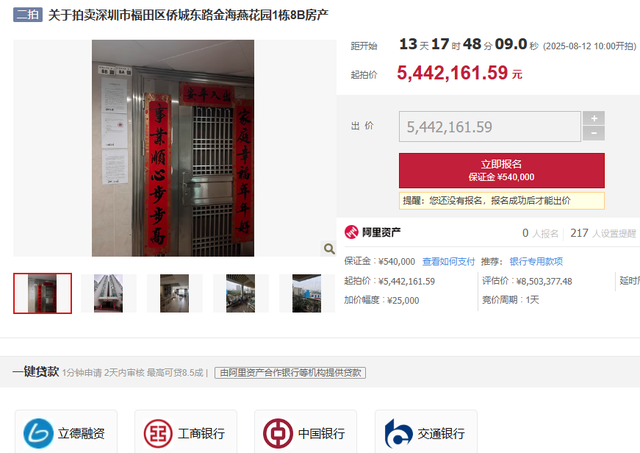Click the bid price input field

point(489,127)
